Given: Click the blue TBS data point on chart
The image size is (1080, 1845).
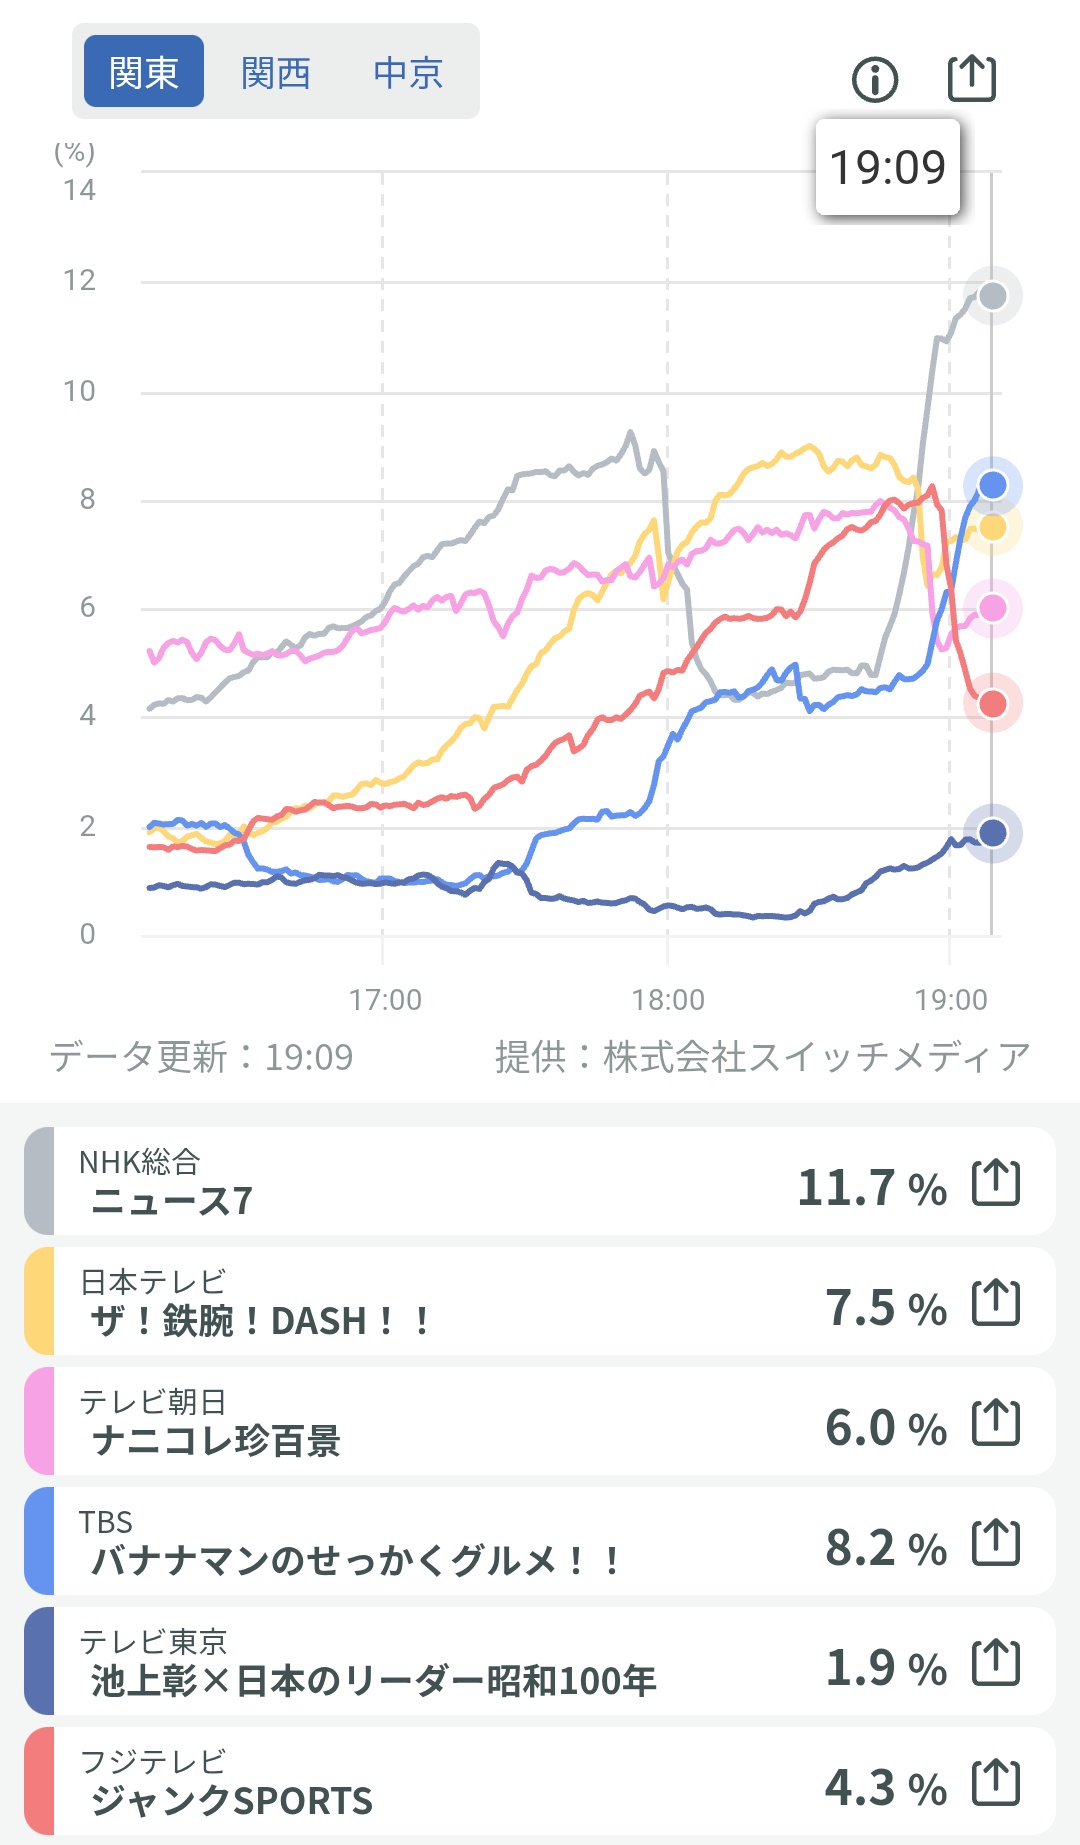Looking at the screenshot, I should click(x=992, y=485).
